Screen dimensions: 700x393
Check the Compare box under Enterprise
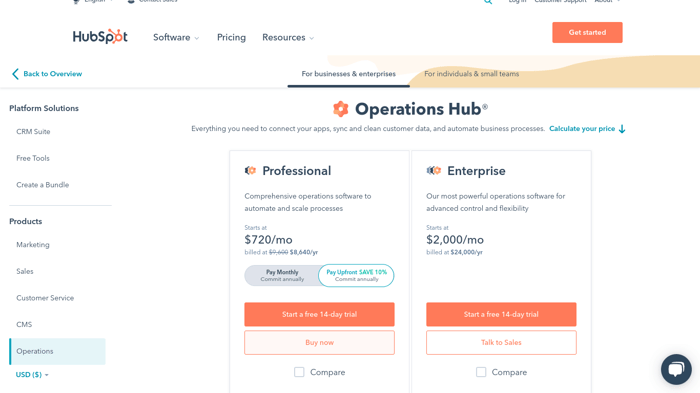[x=481, y=372]
